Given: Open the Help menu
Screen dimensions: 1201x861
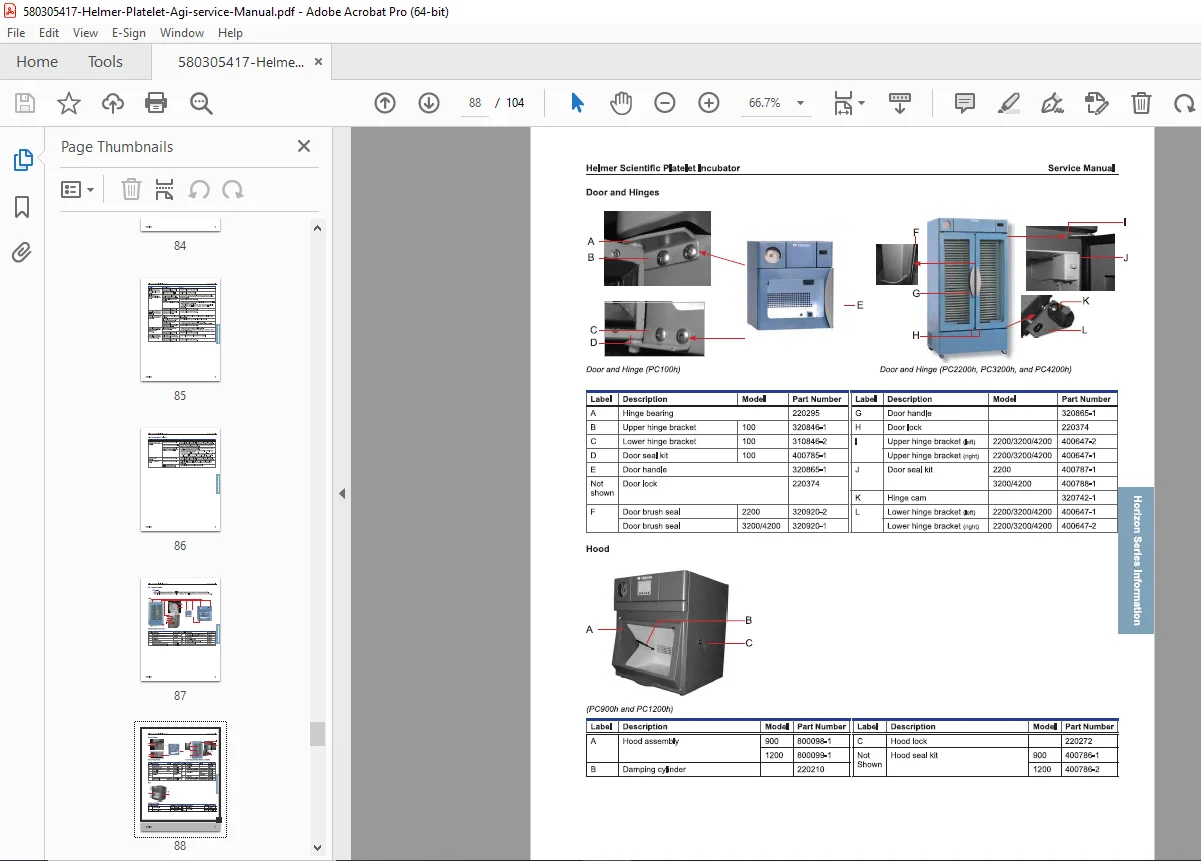Looking at the screenshot, I should point(230,33).
